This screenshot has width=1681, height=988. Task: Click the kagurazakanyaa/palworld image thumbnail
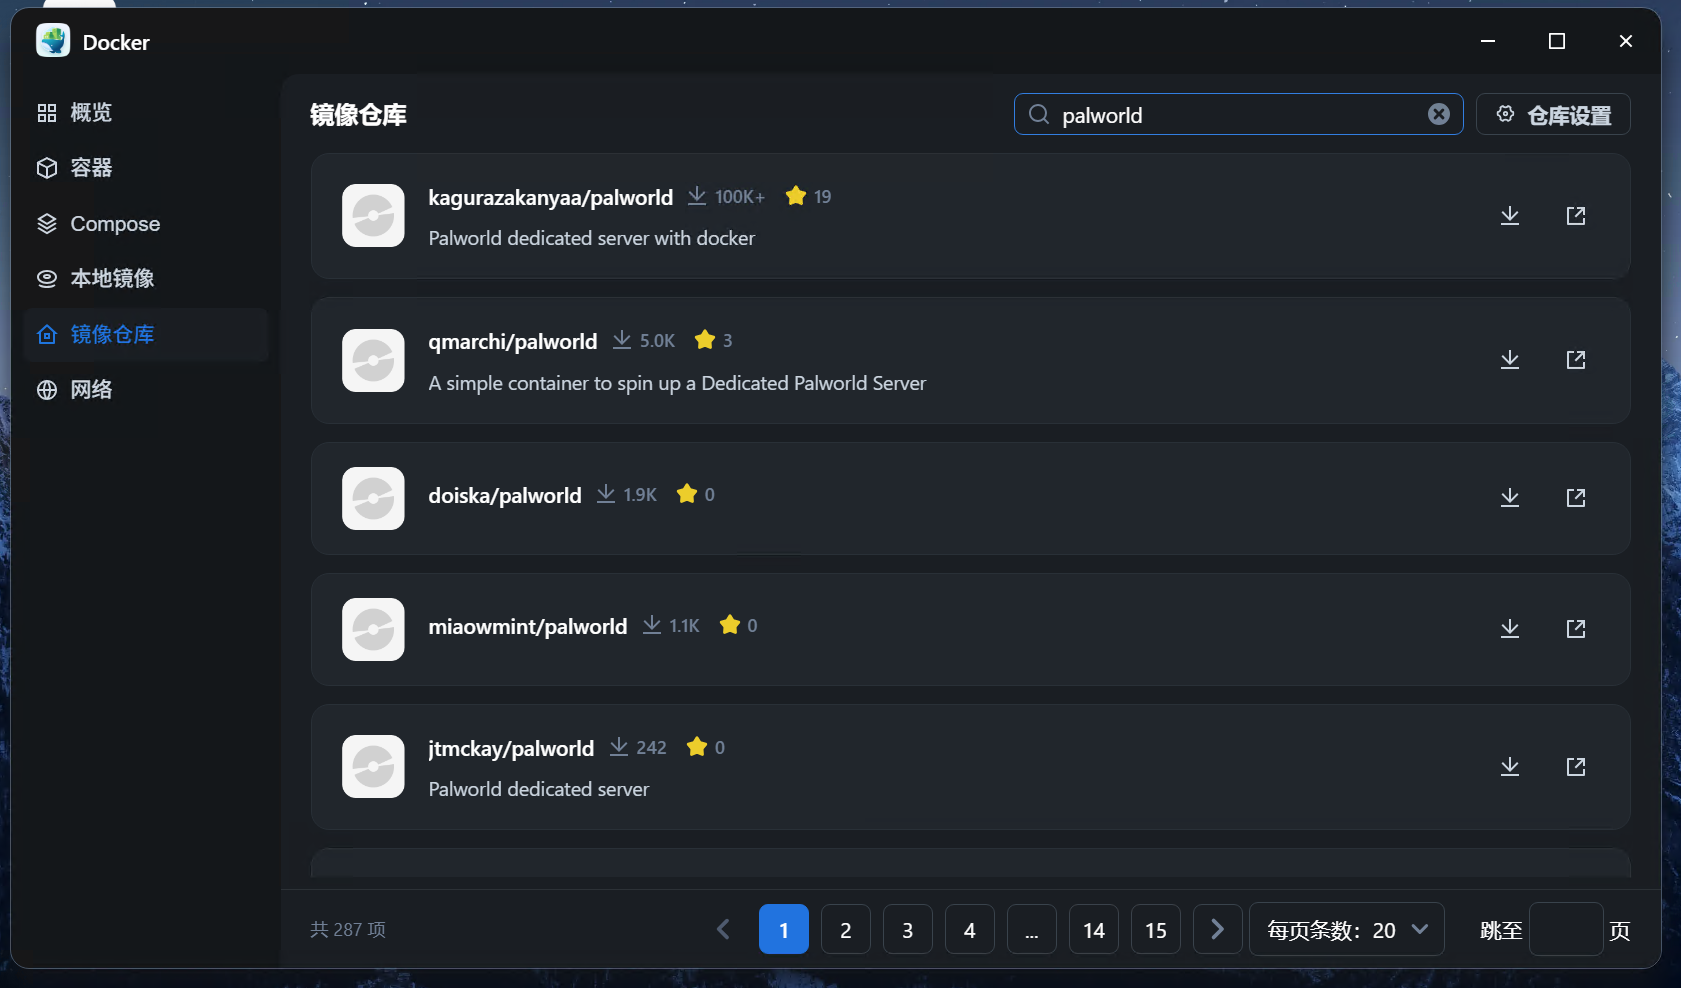click(x=373, y=216)
